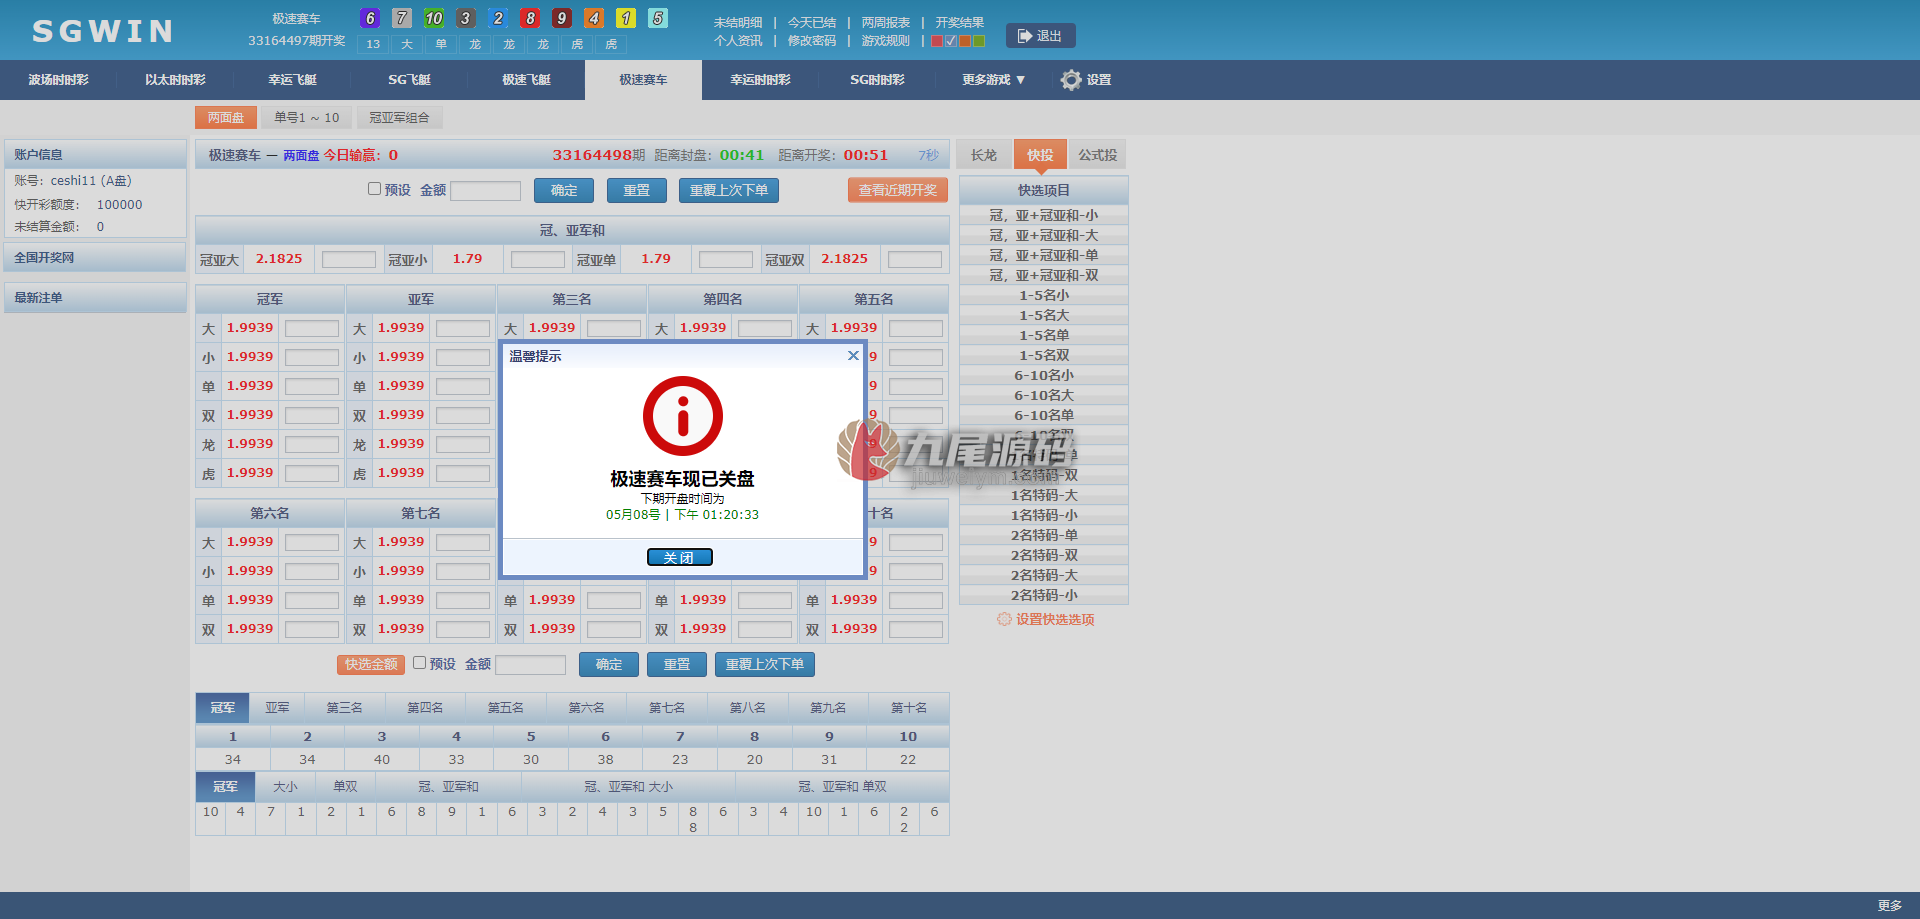Select the checked blue theme swatch
Viewport: 1920px width, 919px height.
click(x=951, y=41)
